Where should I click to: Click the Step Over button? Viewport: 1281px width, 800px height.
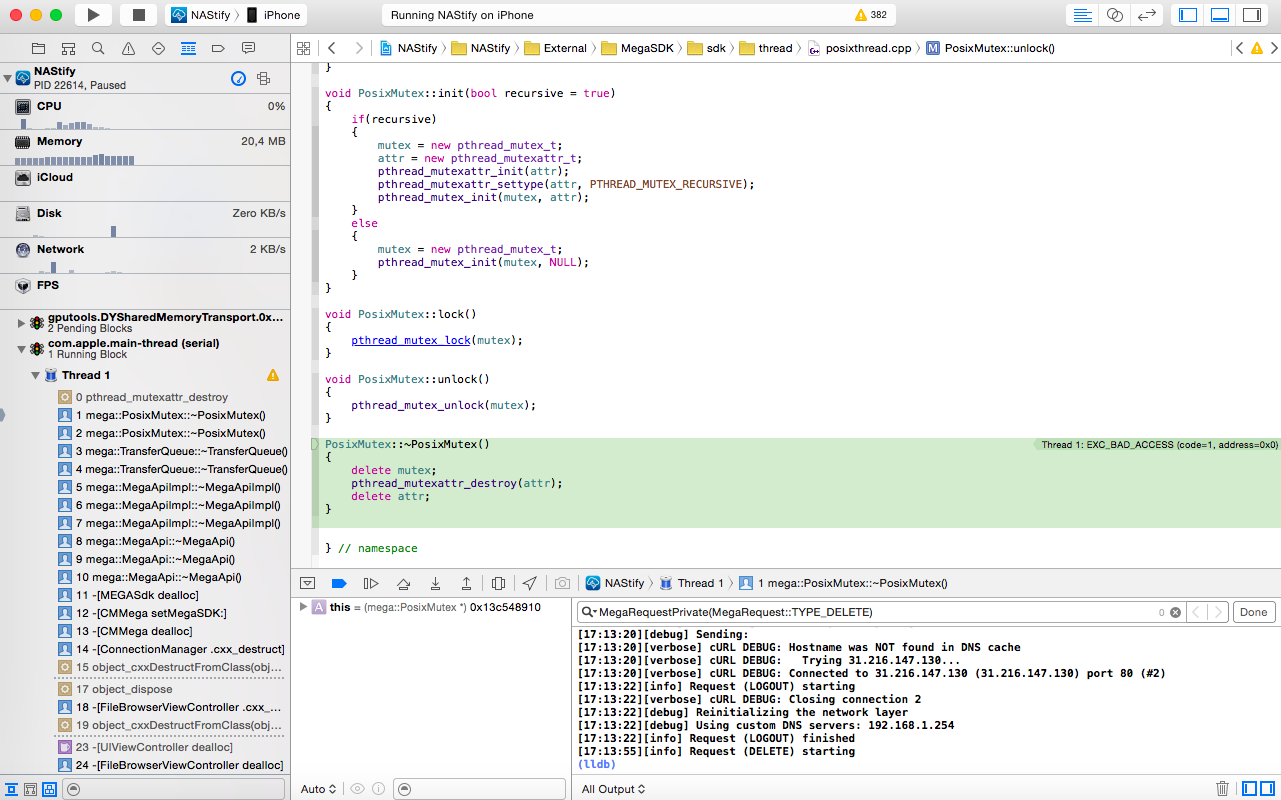tap(403, 583)
